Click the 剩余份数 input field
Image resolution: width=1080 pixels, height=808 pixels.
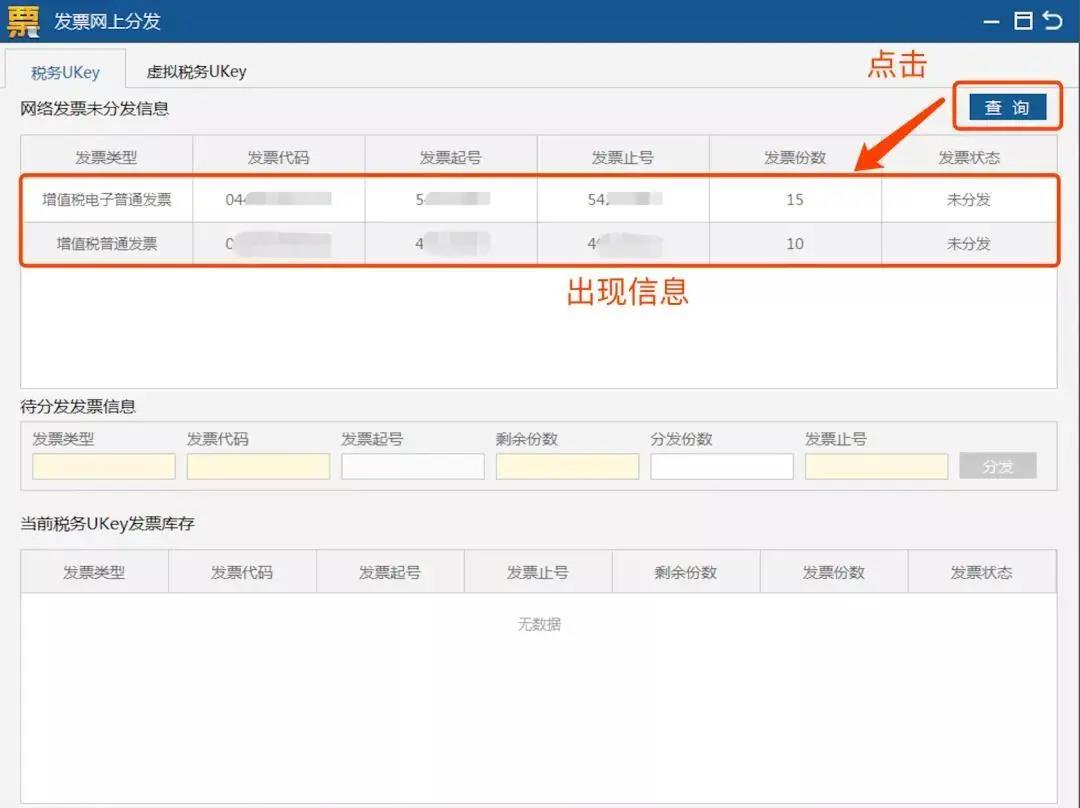point(567,466)
